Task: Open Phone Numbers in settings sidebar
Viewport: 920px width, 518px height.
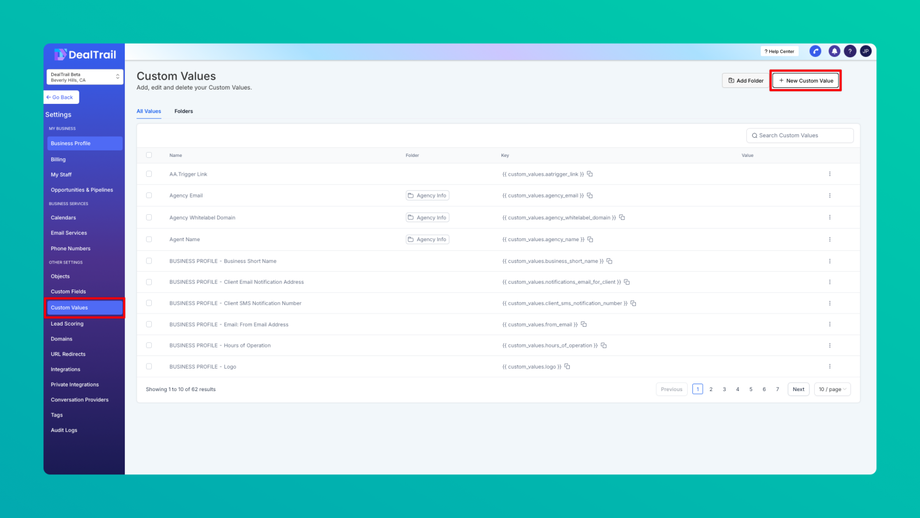Action: point(70,249)
